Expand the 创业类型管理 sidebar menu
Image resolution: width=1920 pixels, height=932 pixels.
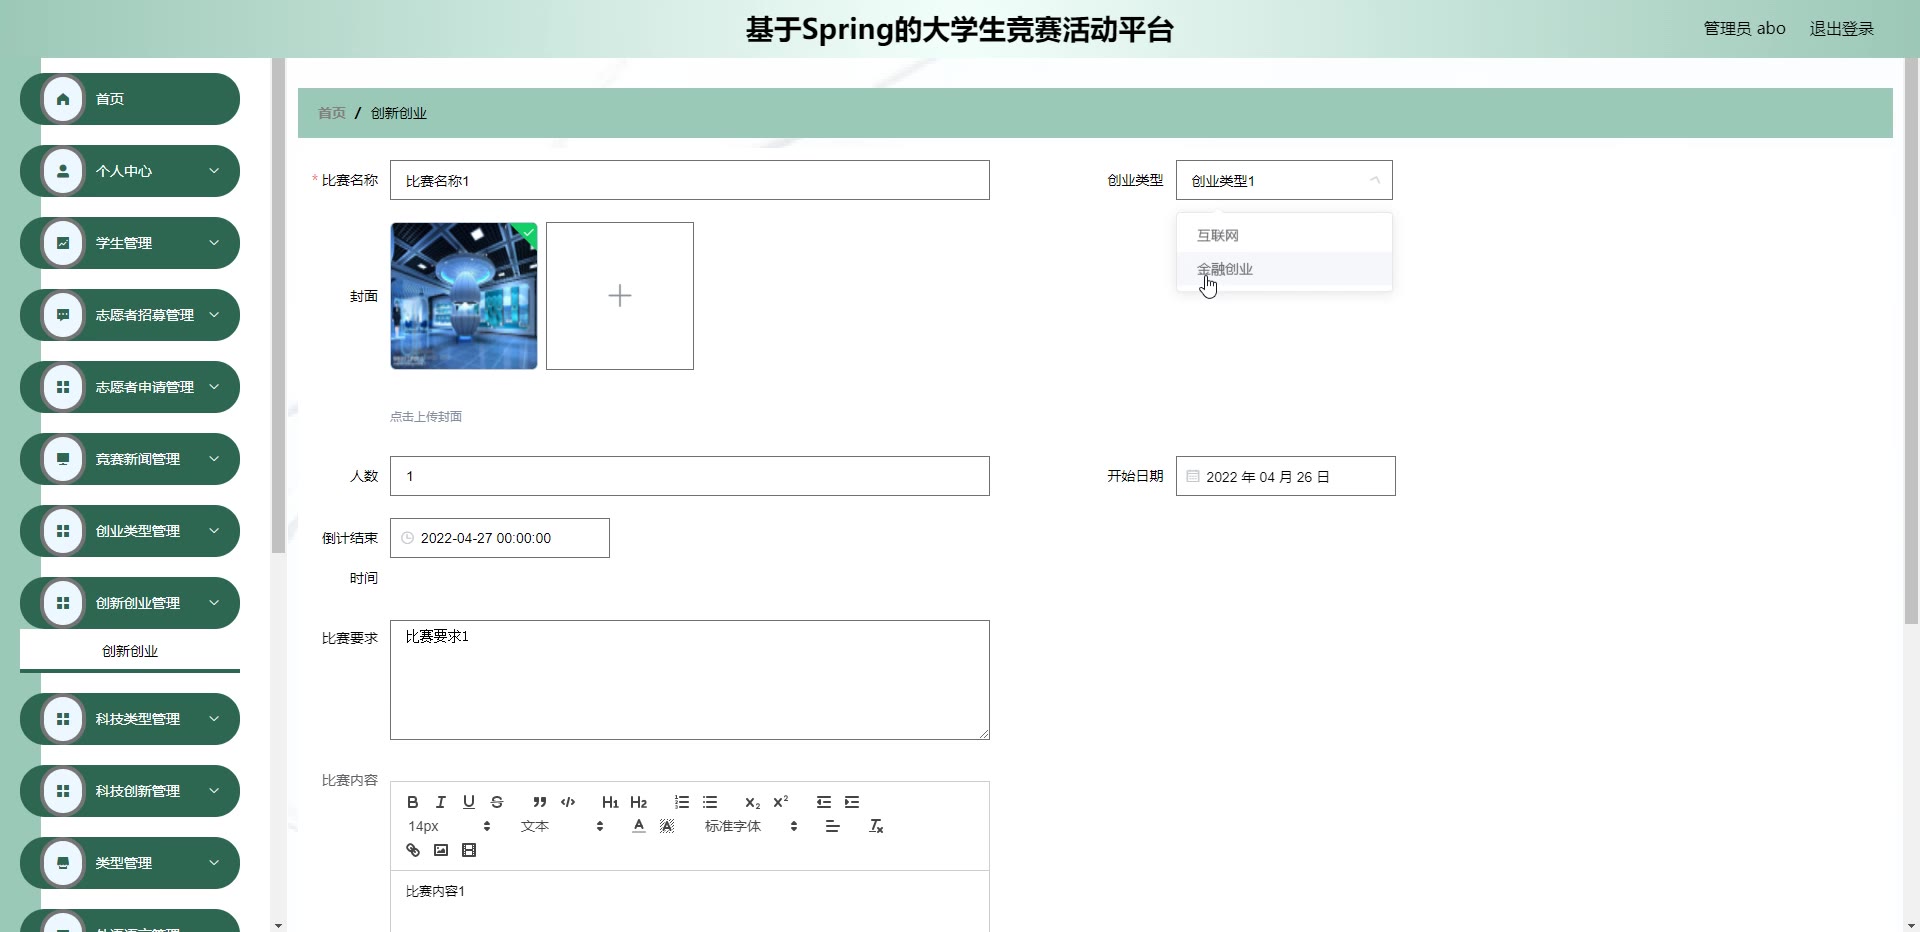tap(130, 531)
